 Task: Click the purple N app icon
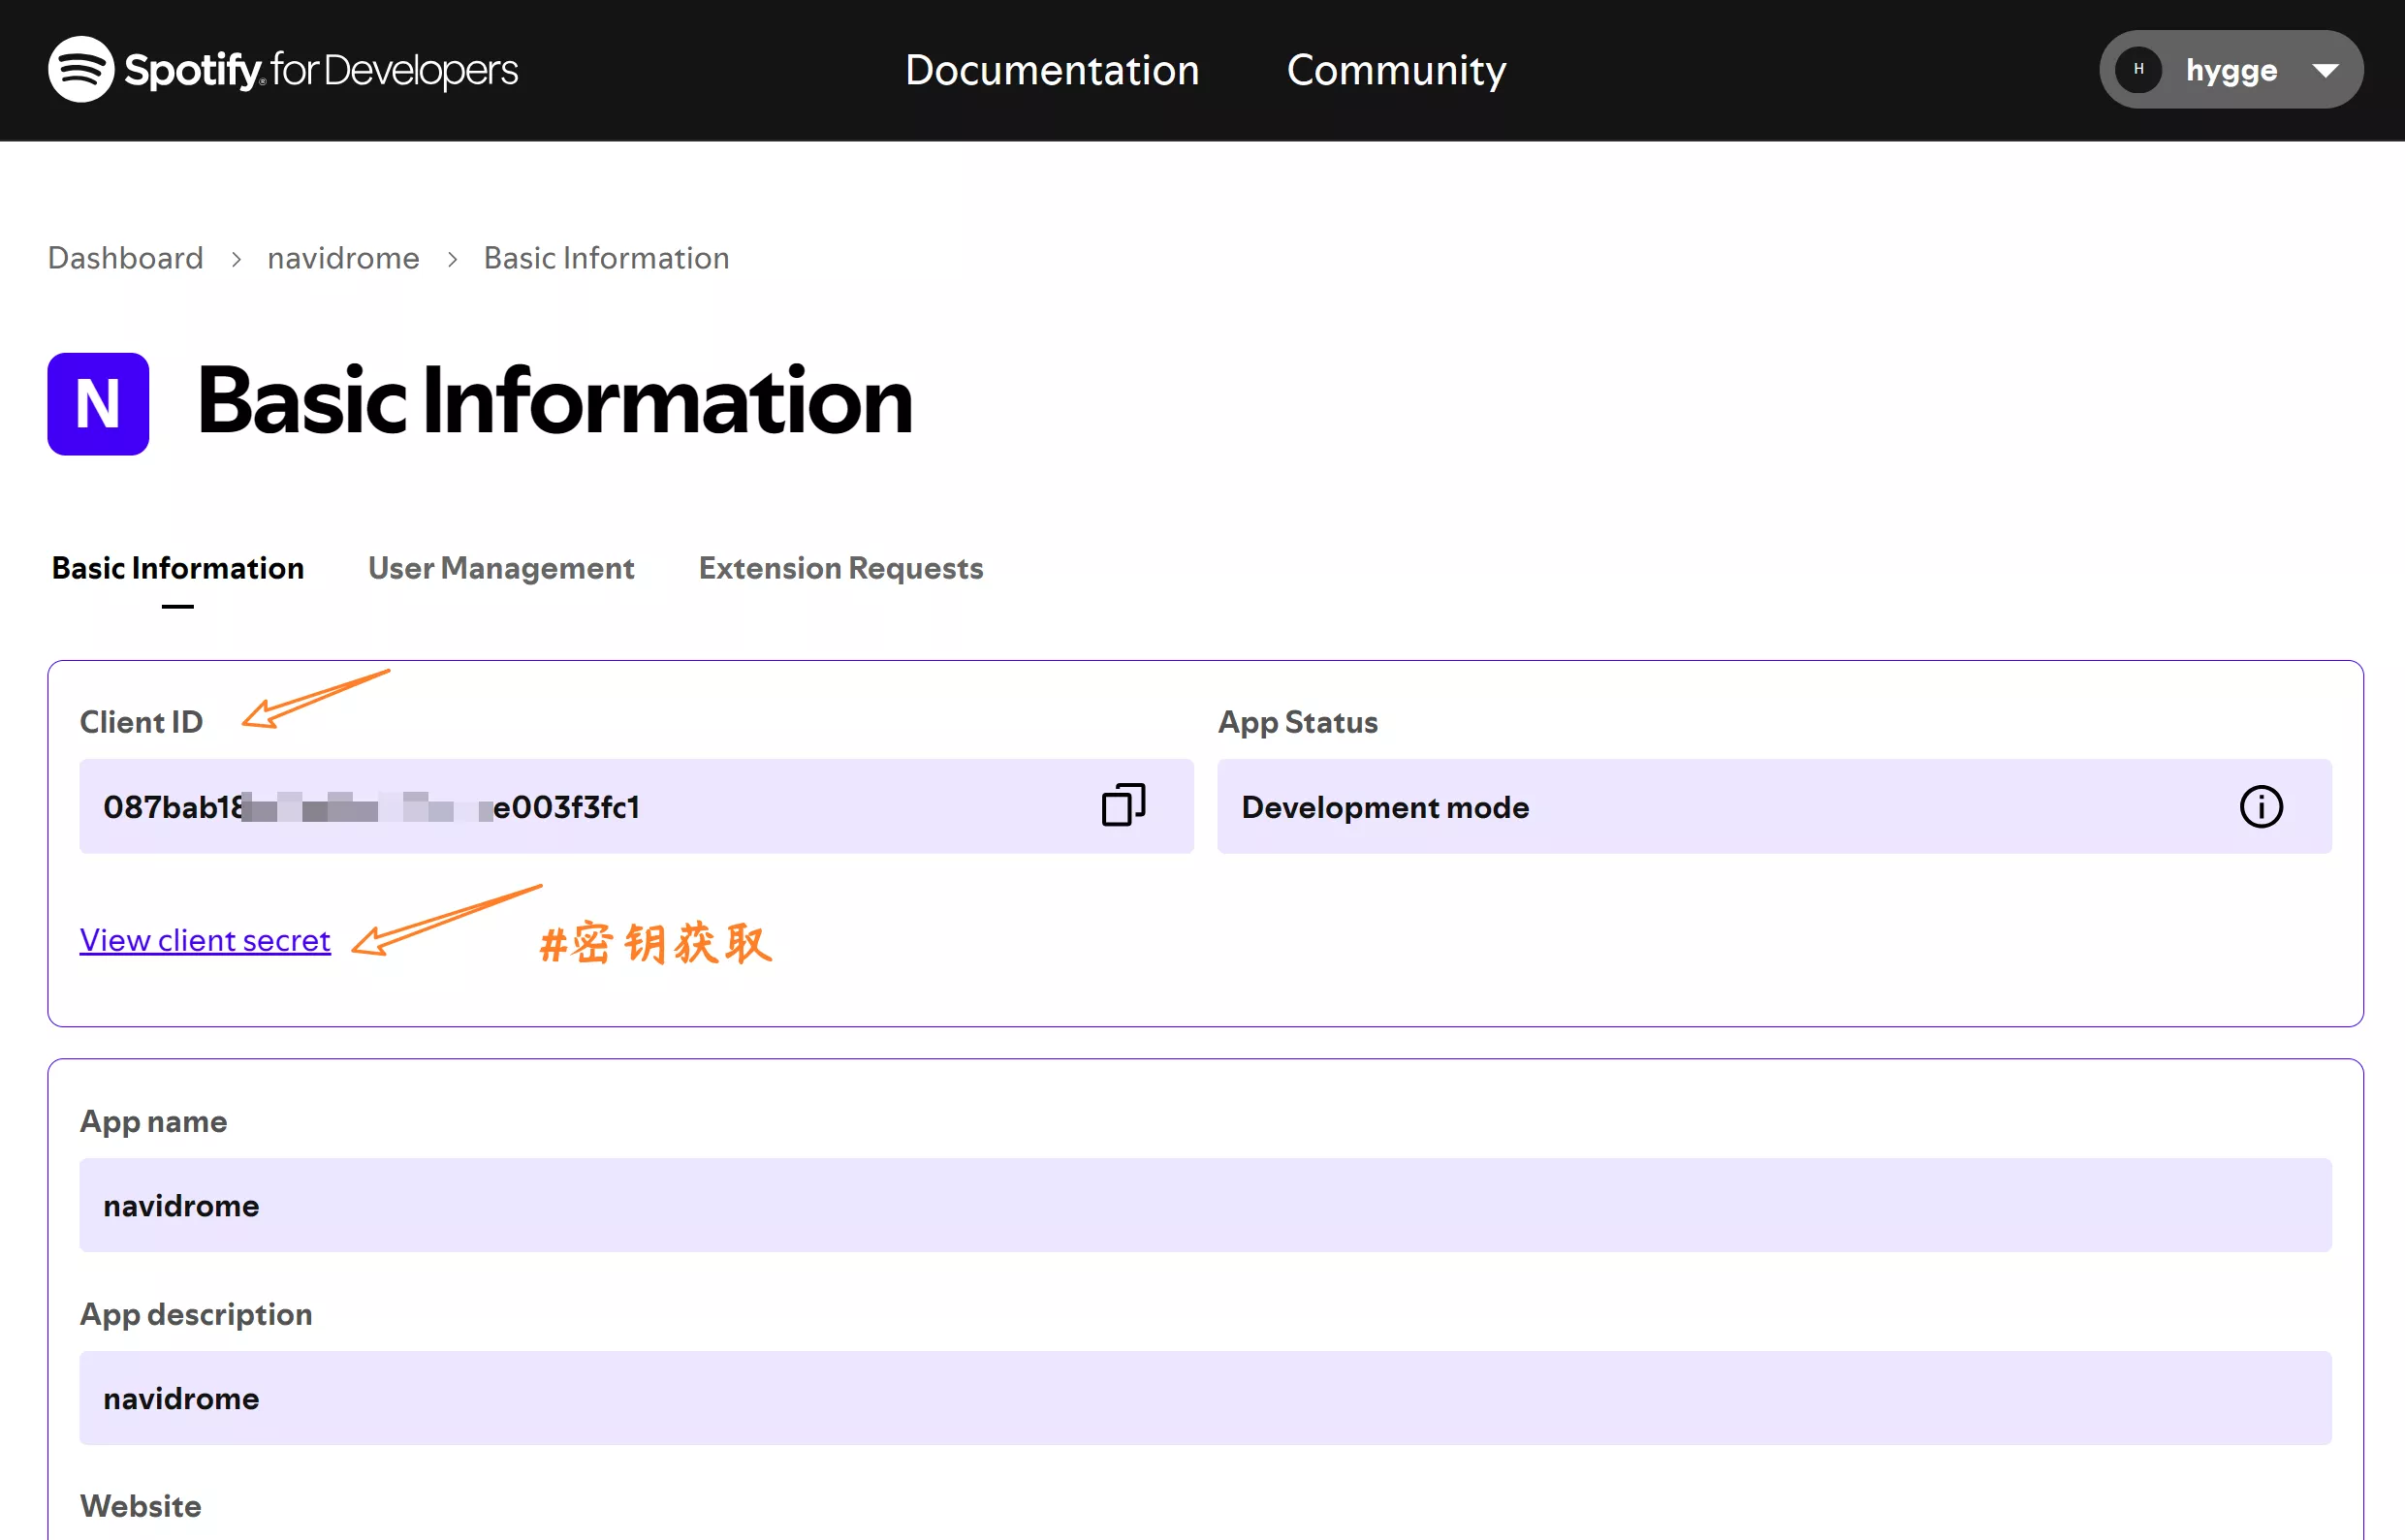click(98, 403)
